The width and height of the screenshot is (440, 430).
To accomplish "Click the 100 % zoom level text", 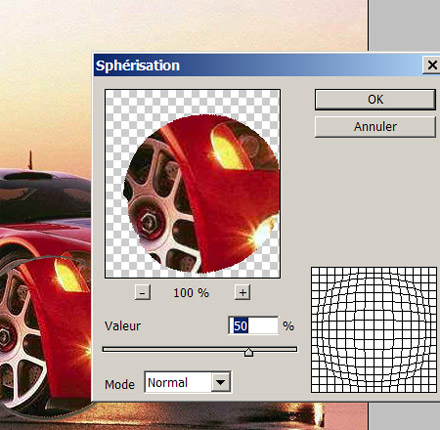I will click(x=191, y=293).
